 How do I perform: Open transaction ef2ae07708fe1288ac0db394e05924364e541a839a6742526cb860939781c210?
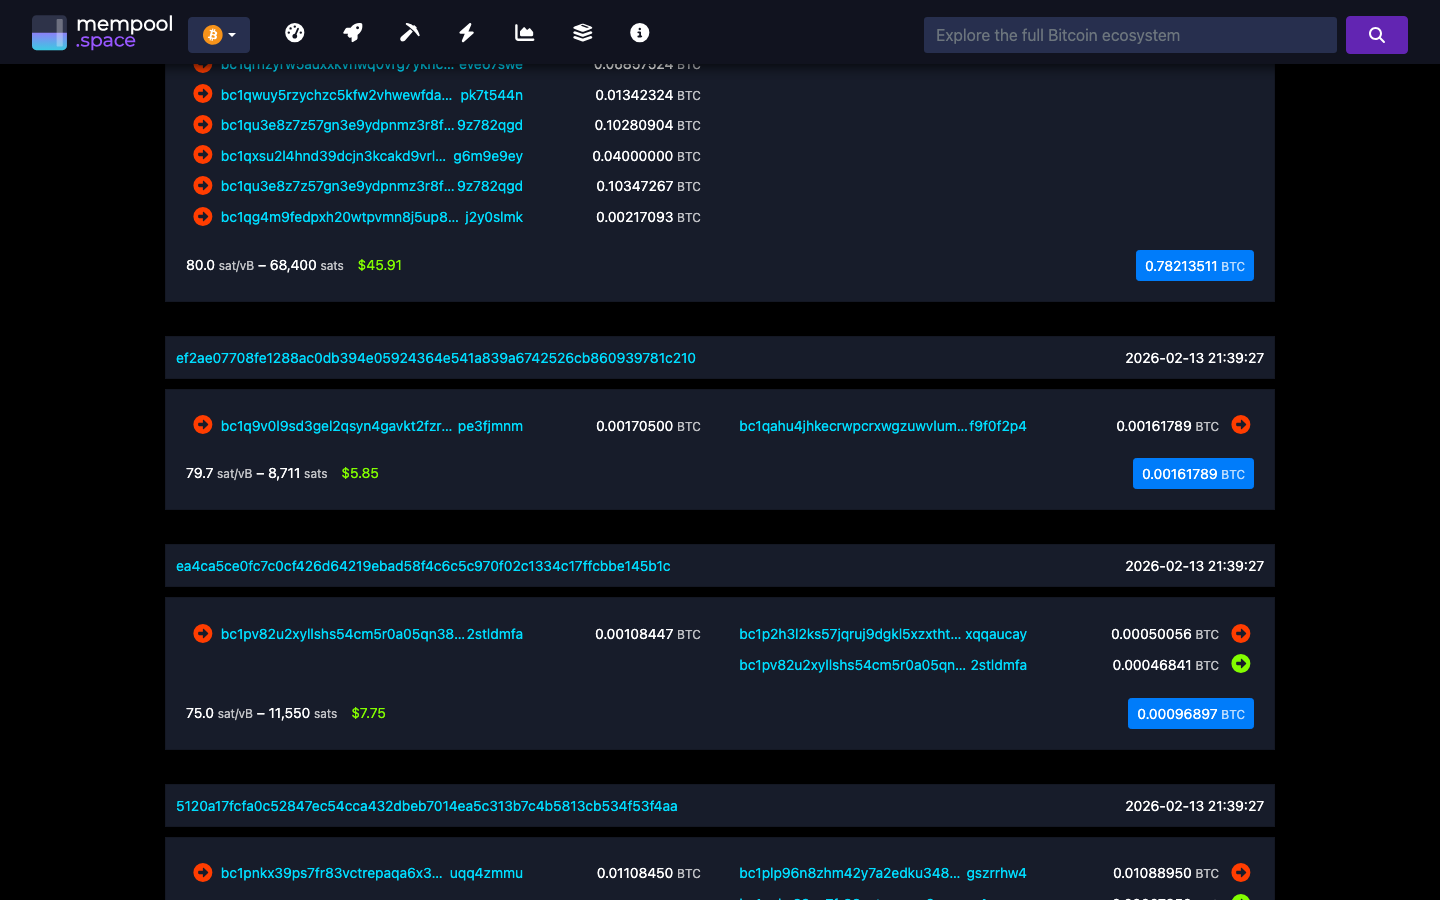(x=437, y=357)
